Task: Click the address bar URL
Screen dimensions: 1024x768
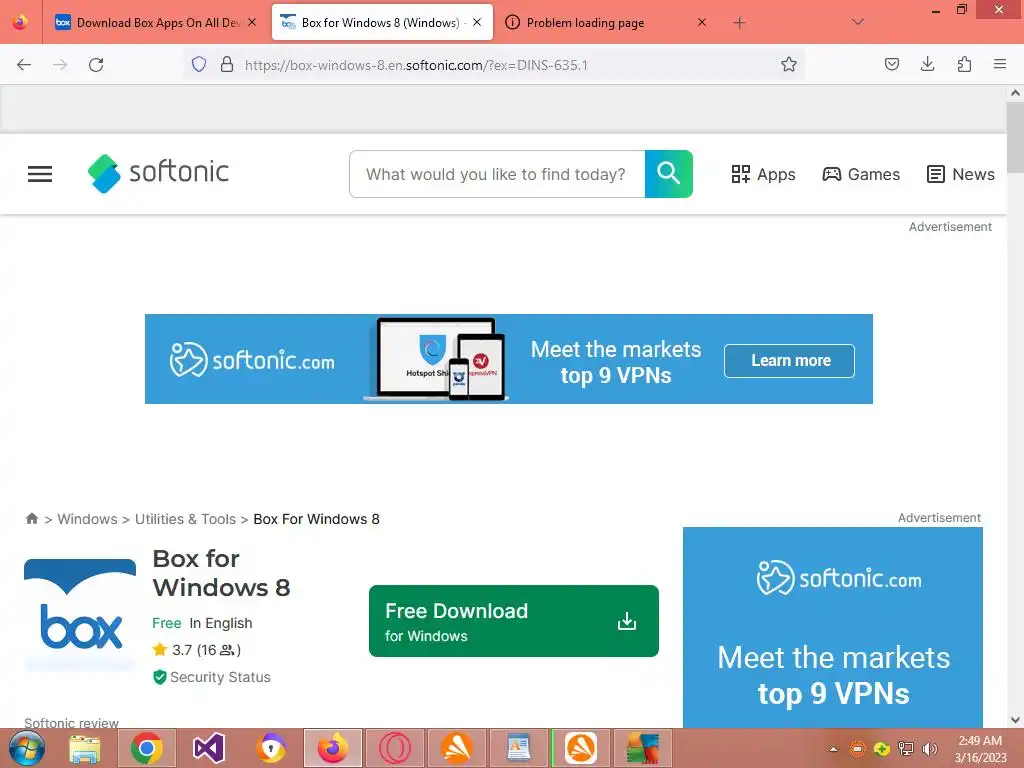Action: click(x=416, y=65)
